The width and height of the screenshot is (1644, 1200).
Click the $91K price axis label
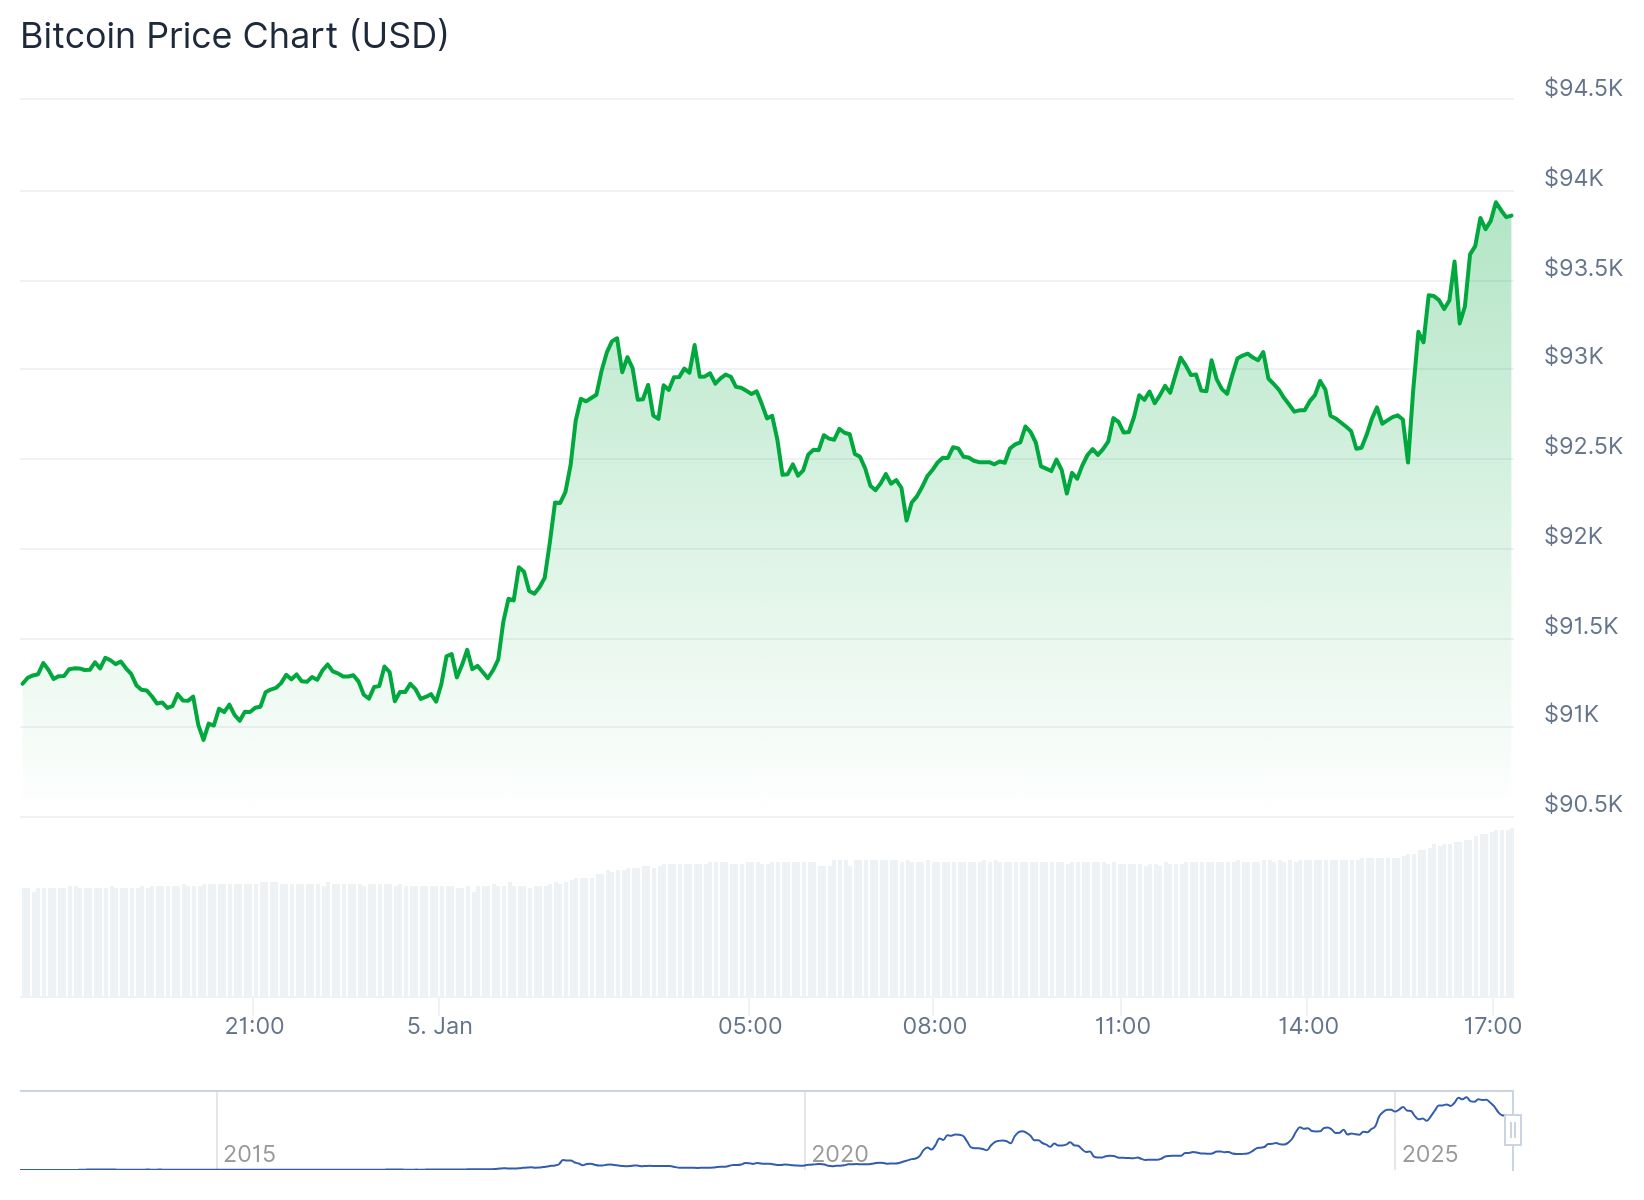pos(1572,714)
